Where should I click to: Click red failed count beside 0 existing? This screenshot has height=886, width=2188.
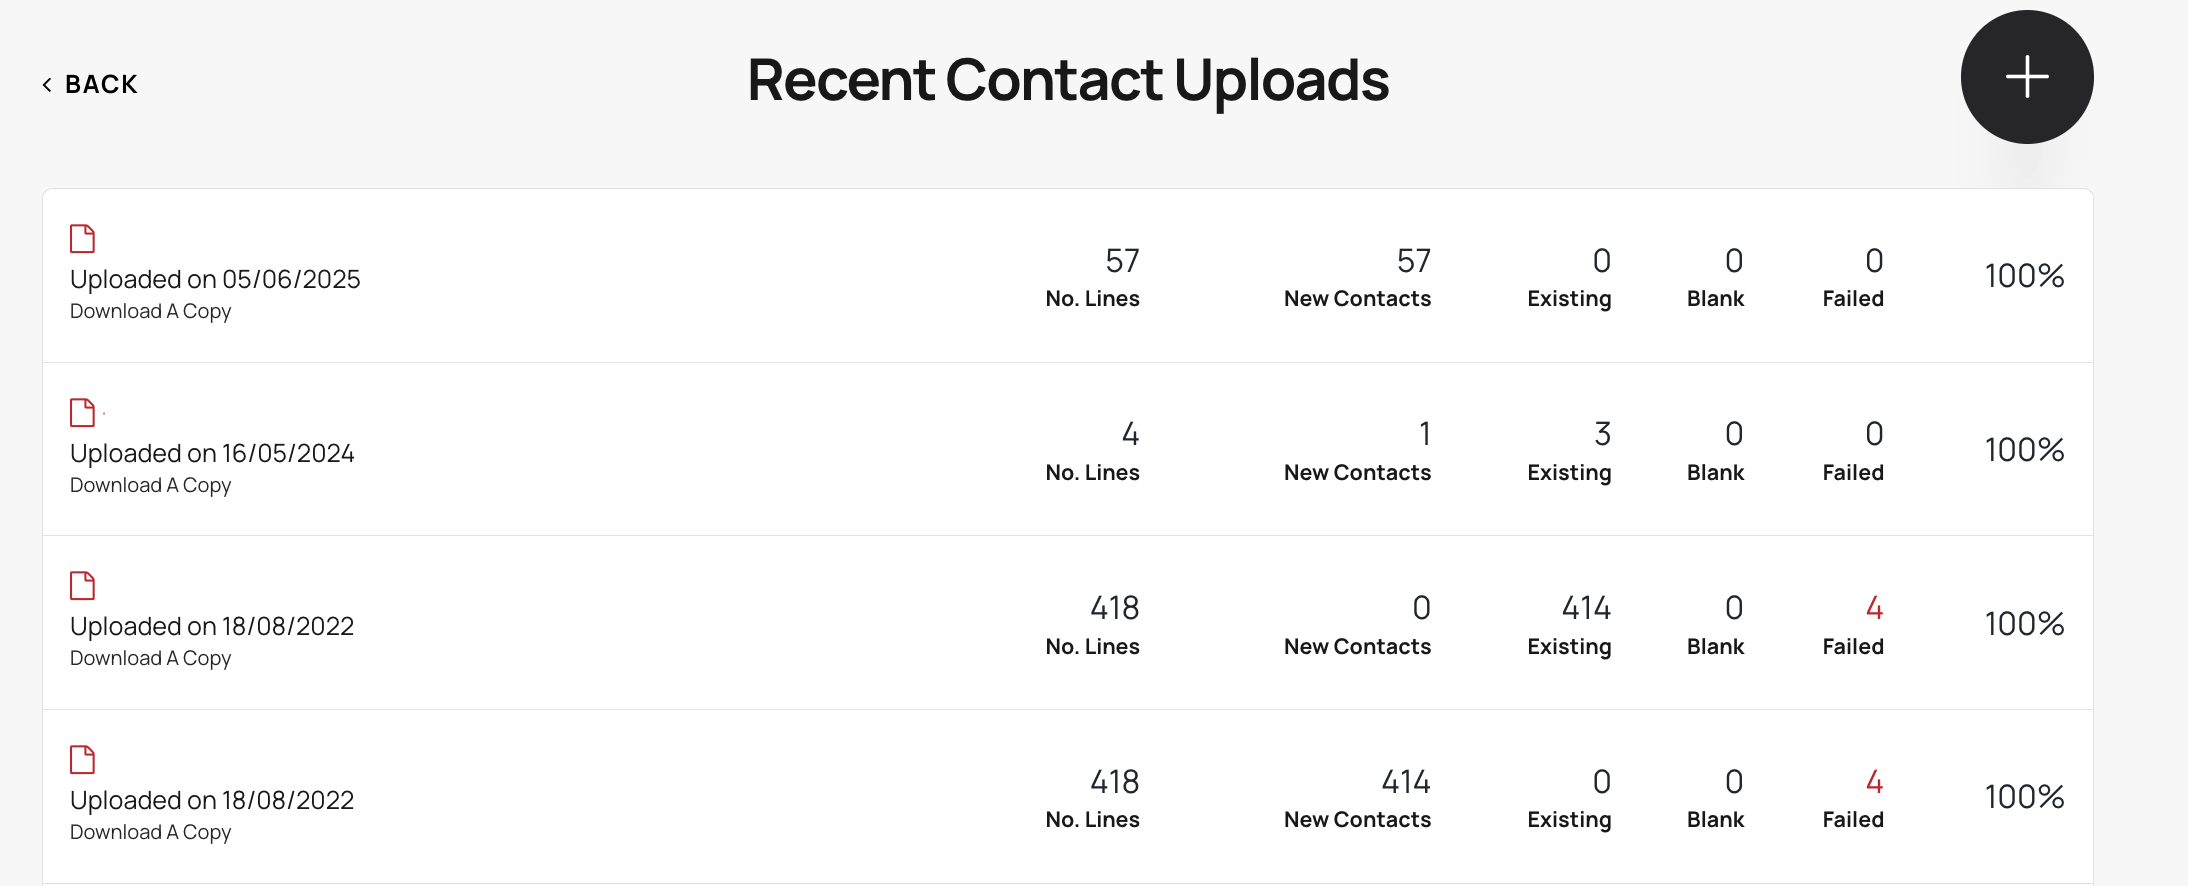[x=1874, y=782]
